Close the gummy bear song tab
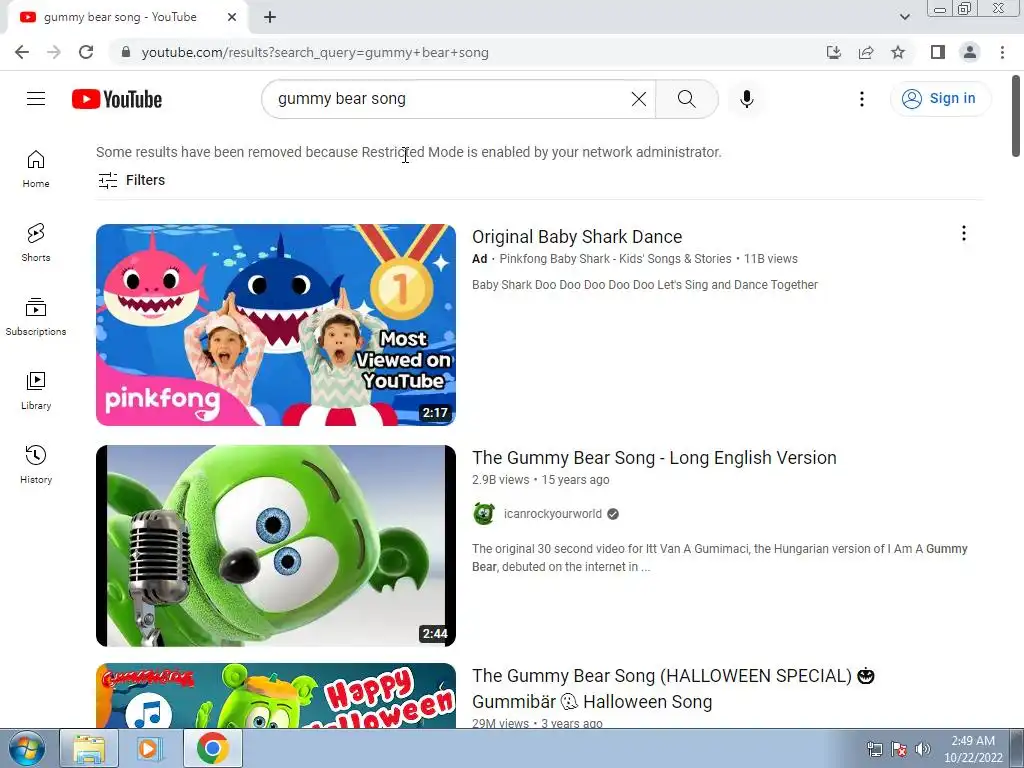1024x768 pixels. 232,17
